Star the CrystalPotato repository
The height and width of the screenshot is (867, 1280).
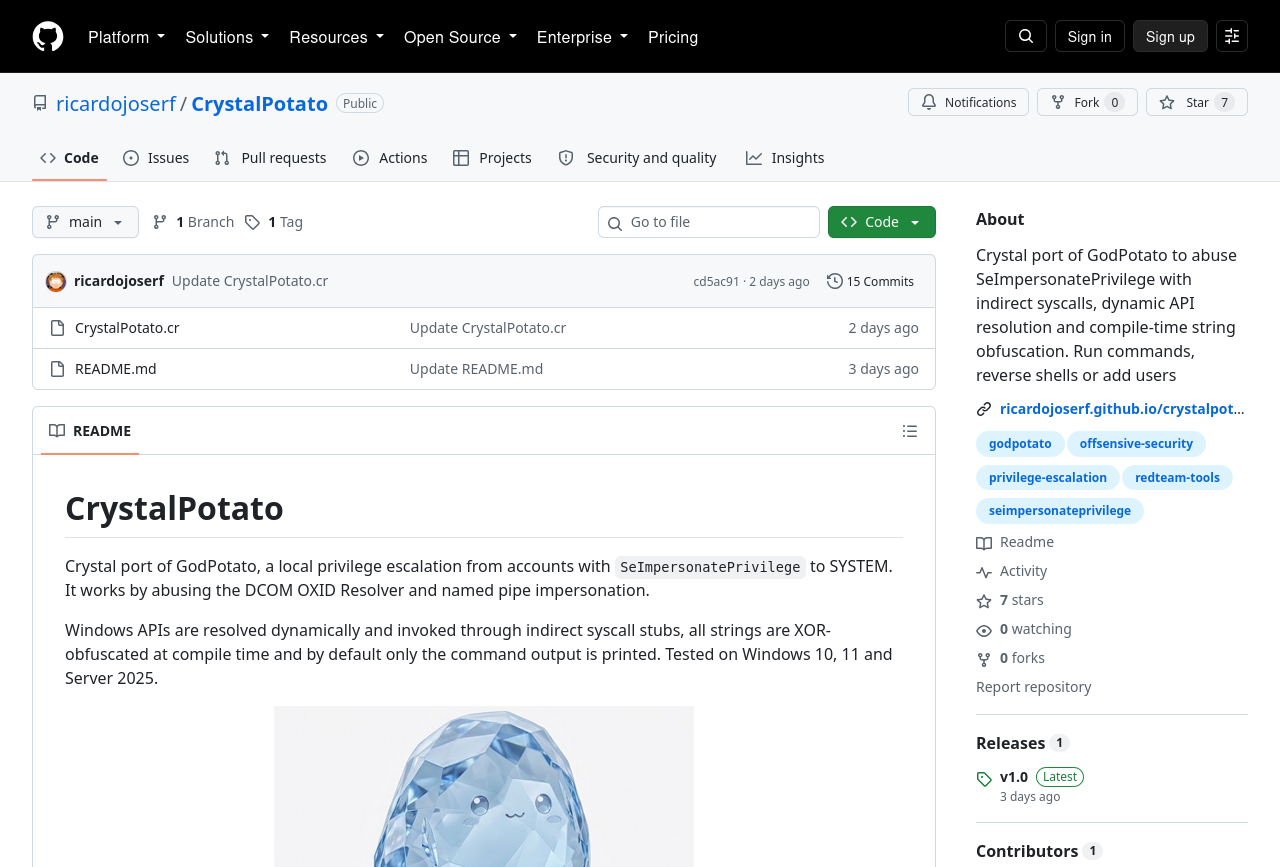click(x=1197, y=102)
